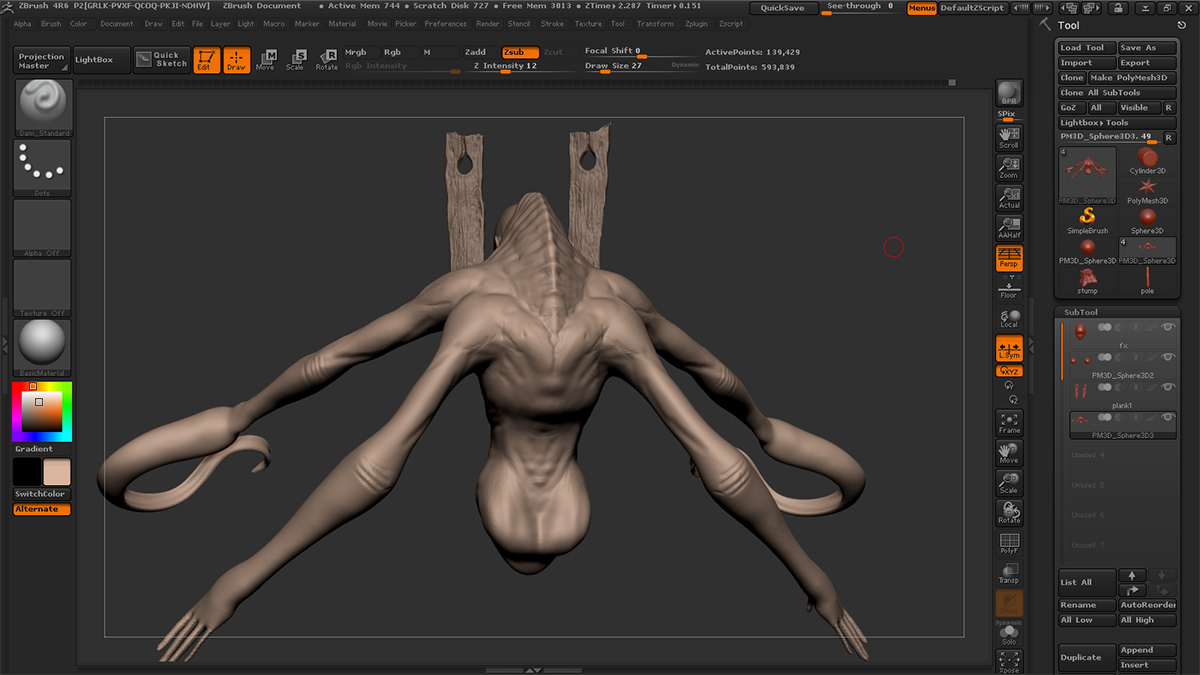Activate Scale mode in the top shelf
Screen dimensions: 1200x675
[x=295, y=60]
